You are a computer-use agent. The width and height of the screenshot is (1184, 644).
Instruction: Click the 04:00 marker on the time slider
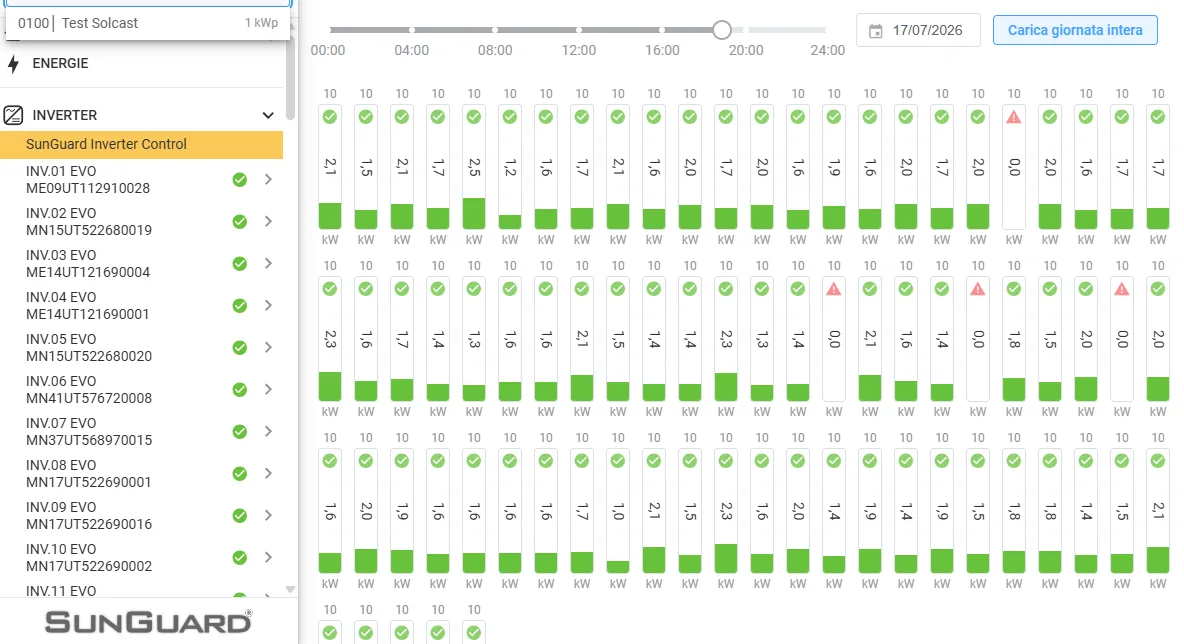pos(412,30)
